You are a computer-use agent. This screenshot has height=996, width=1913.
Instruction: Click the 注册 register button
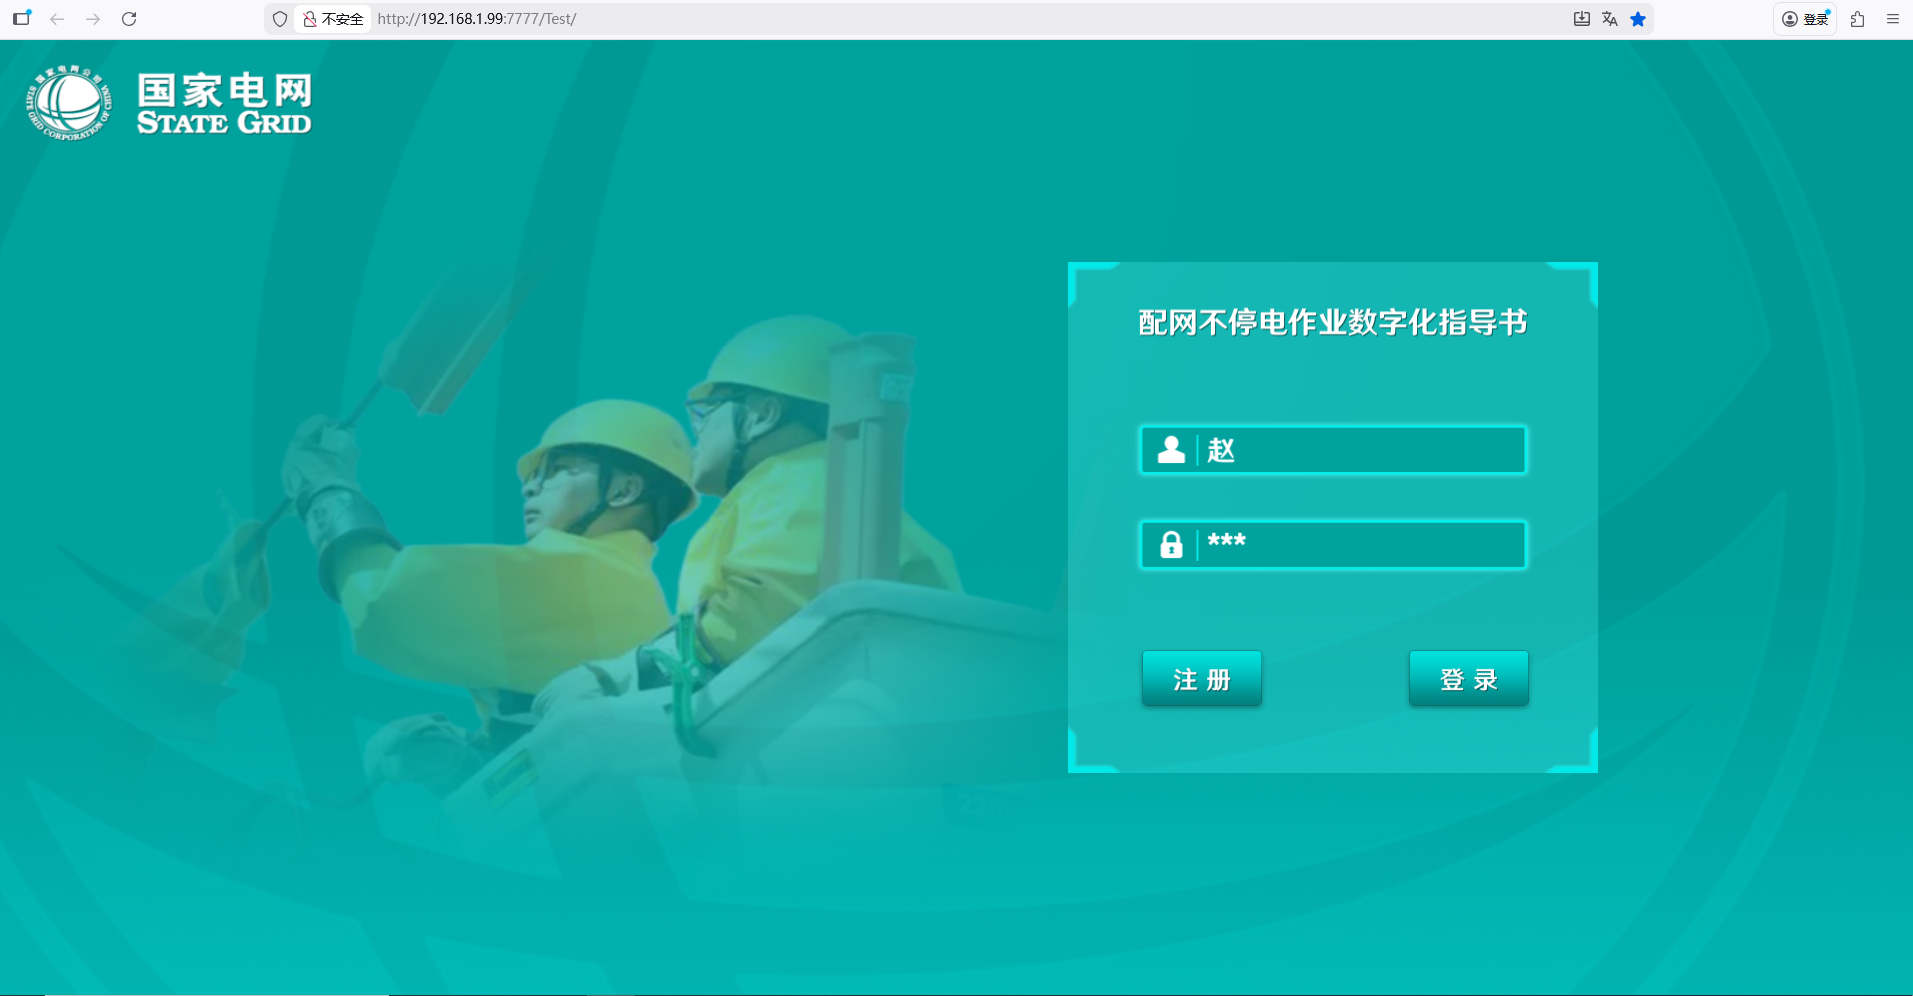(1201, 678)
